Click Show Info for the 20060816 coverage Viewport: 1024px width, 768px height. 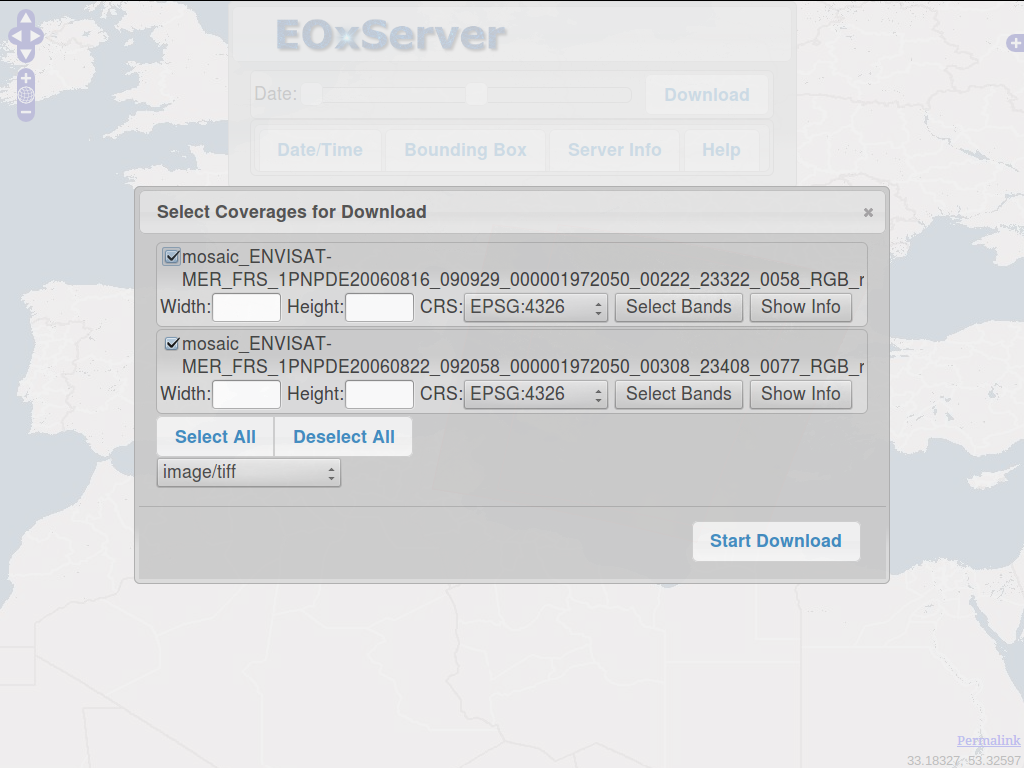[801, 307]
